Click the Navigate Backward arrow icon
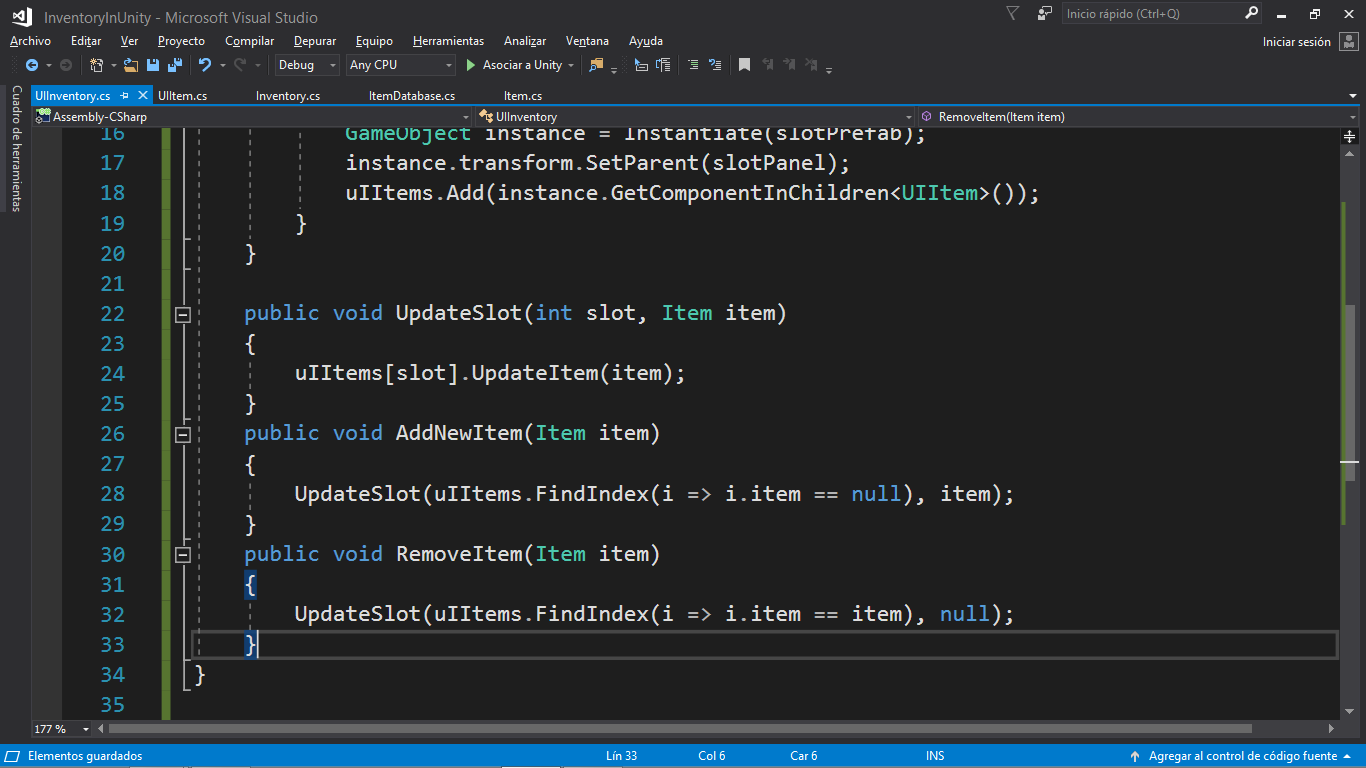This screenshot has width=1366, height=768. [x=32, y=65]
